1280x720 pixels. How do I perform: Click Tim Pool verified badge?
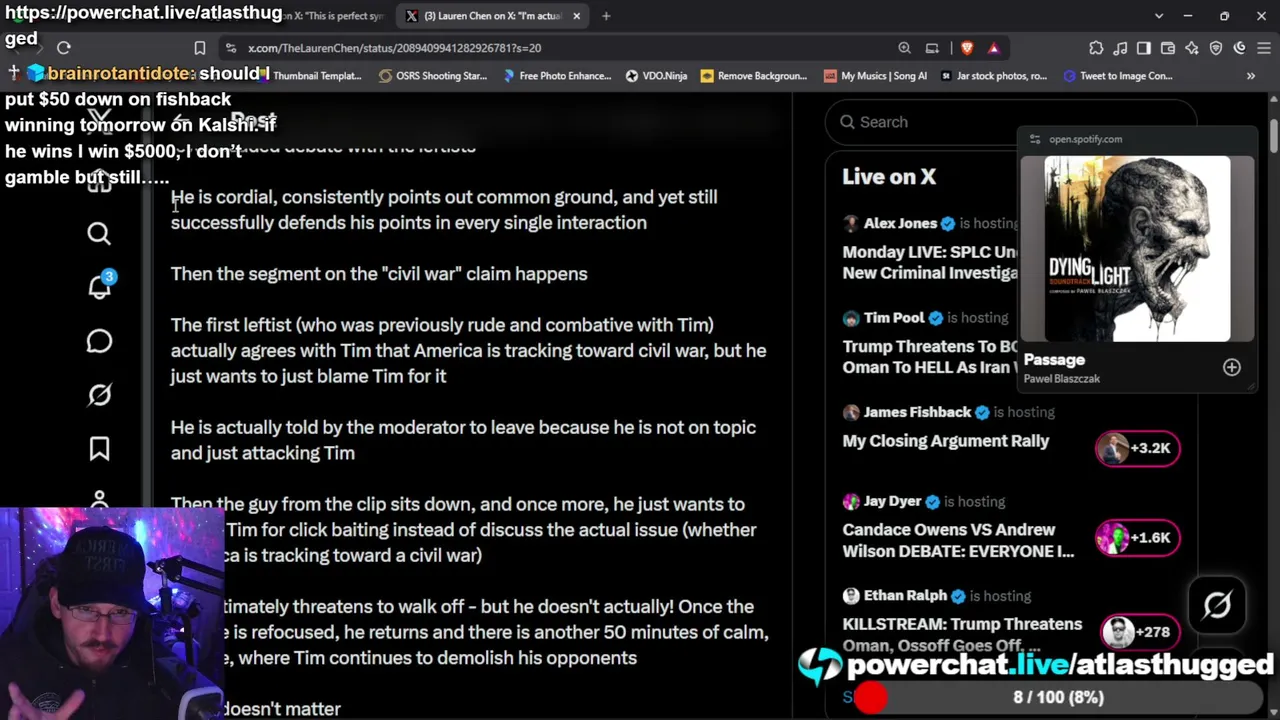936,318
